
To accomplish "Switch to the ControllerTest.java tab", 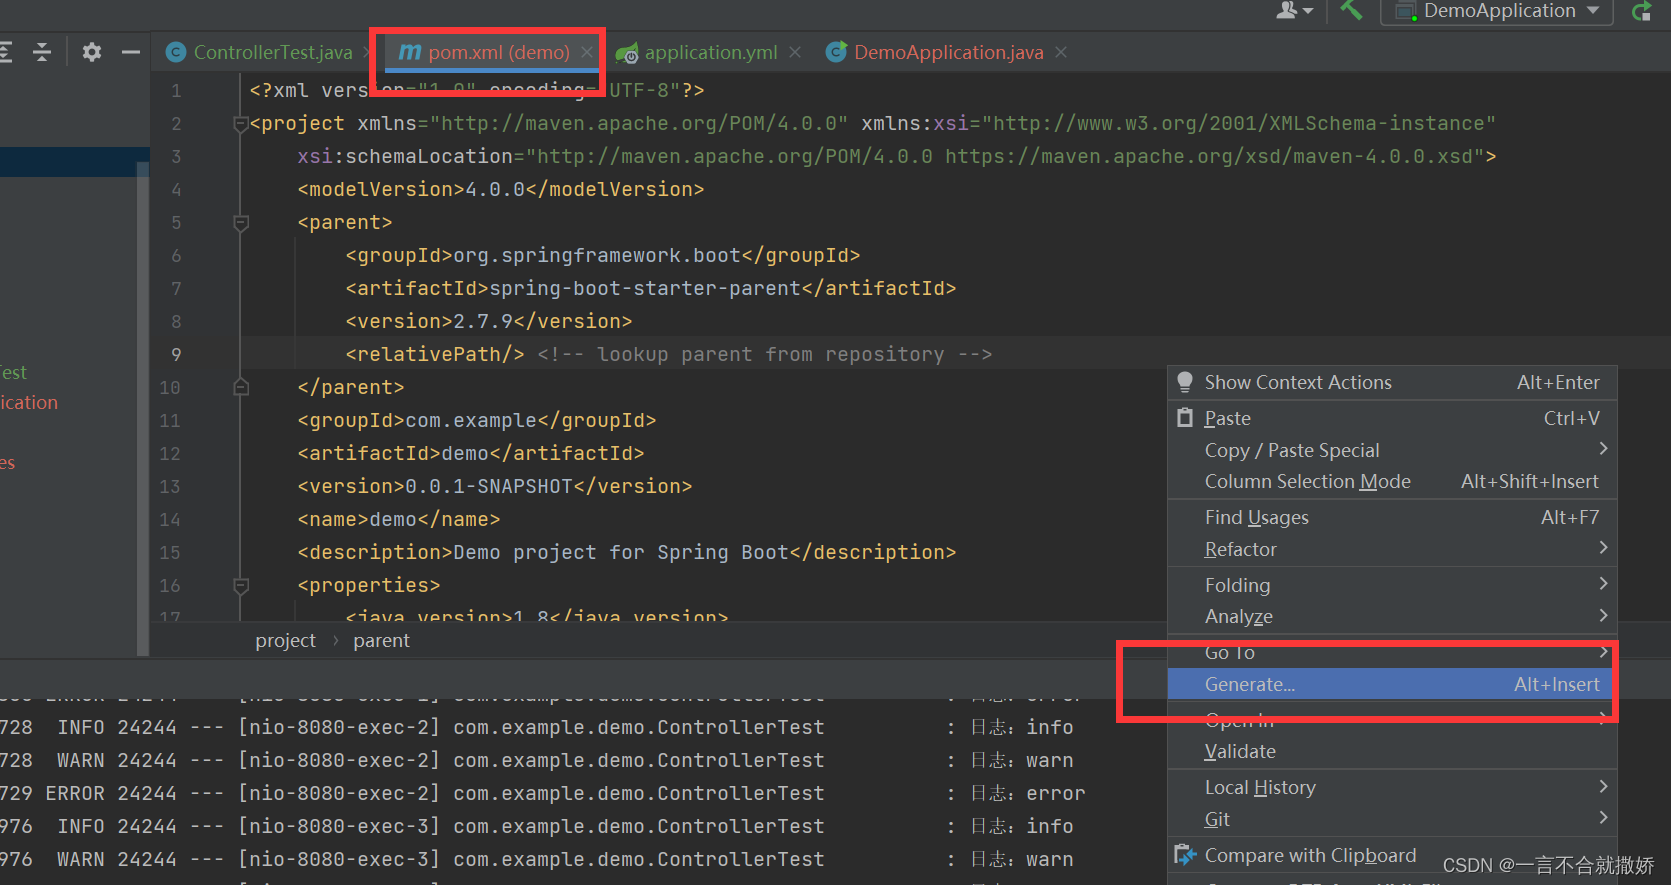I will (x=272, y=52).
